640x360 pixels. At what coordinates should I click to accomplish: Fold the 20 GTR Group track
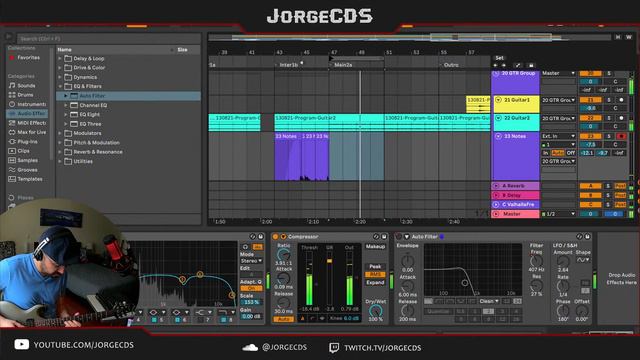click(x=496, y=73)
